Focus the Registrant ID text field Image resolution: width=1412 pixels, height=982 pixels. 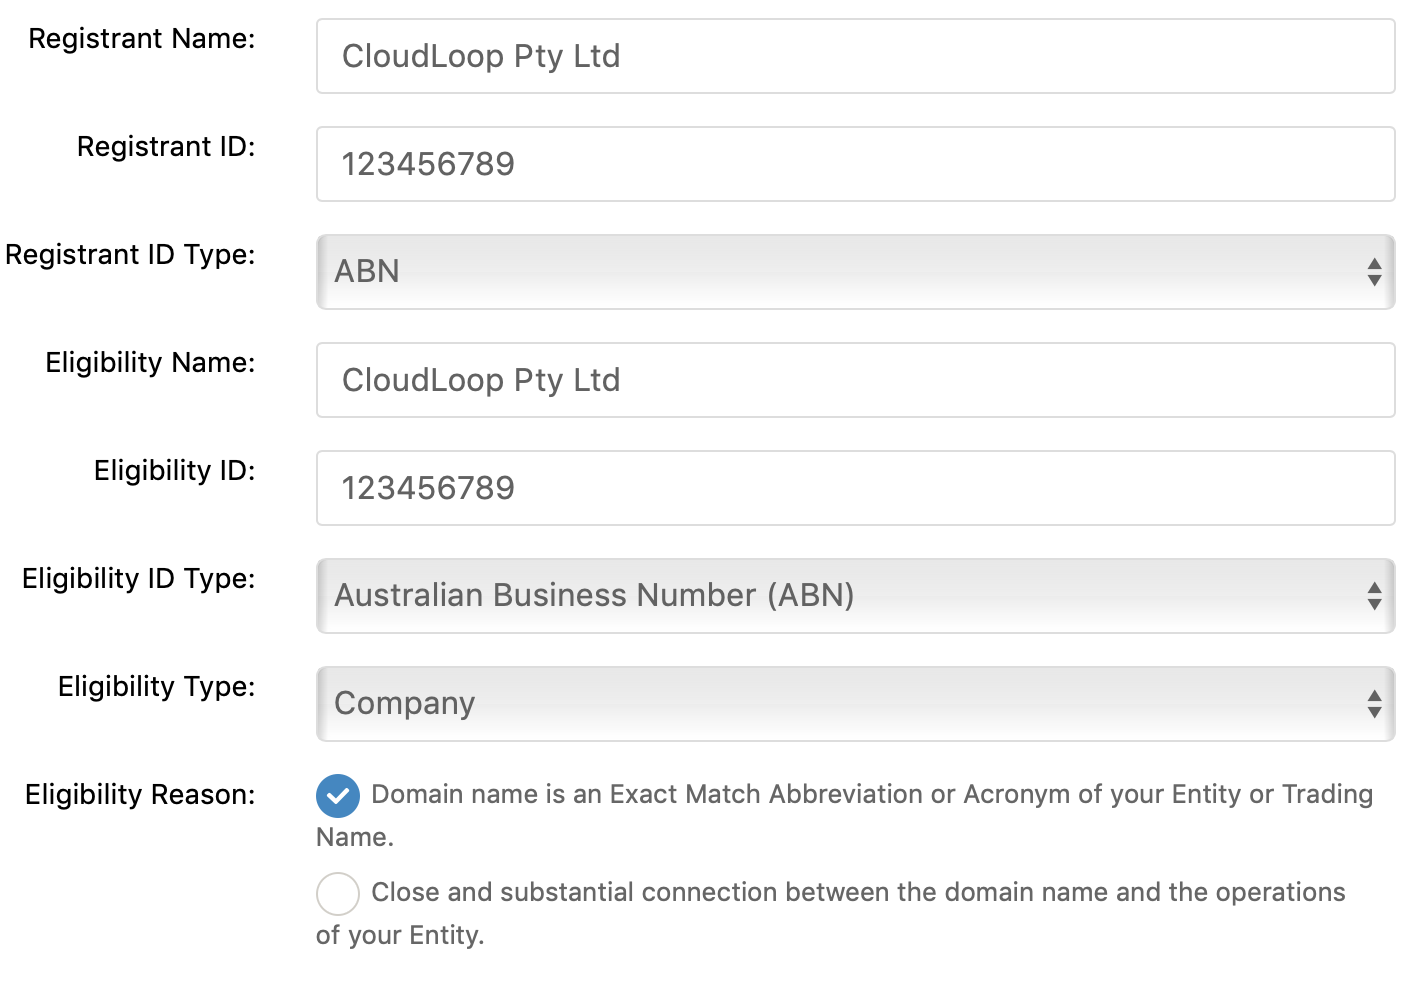pyautogui.click(x=855, y=164)
